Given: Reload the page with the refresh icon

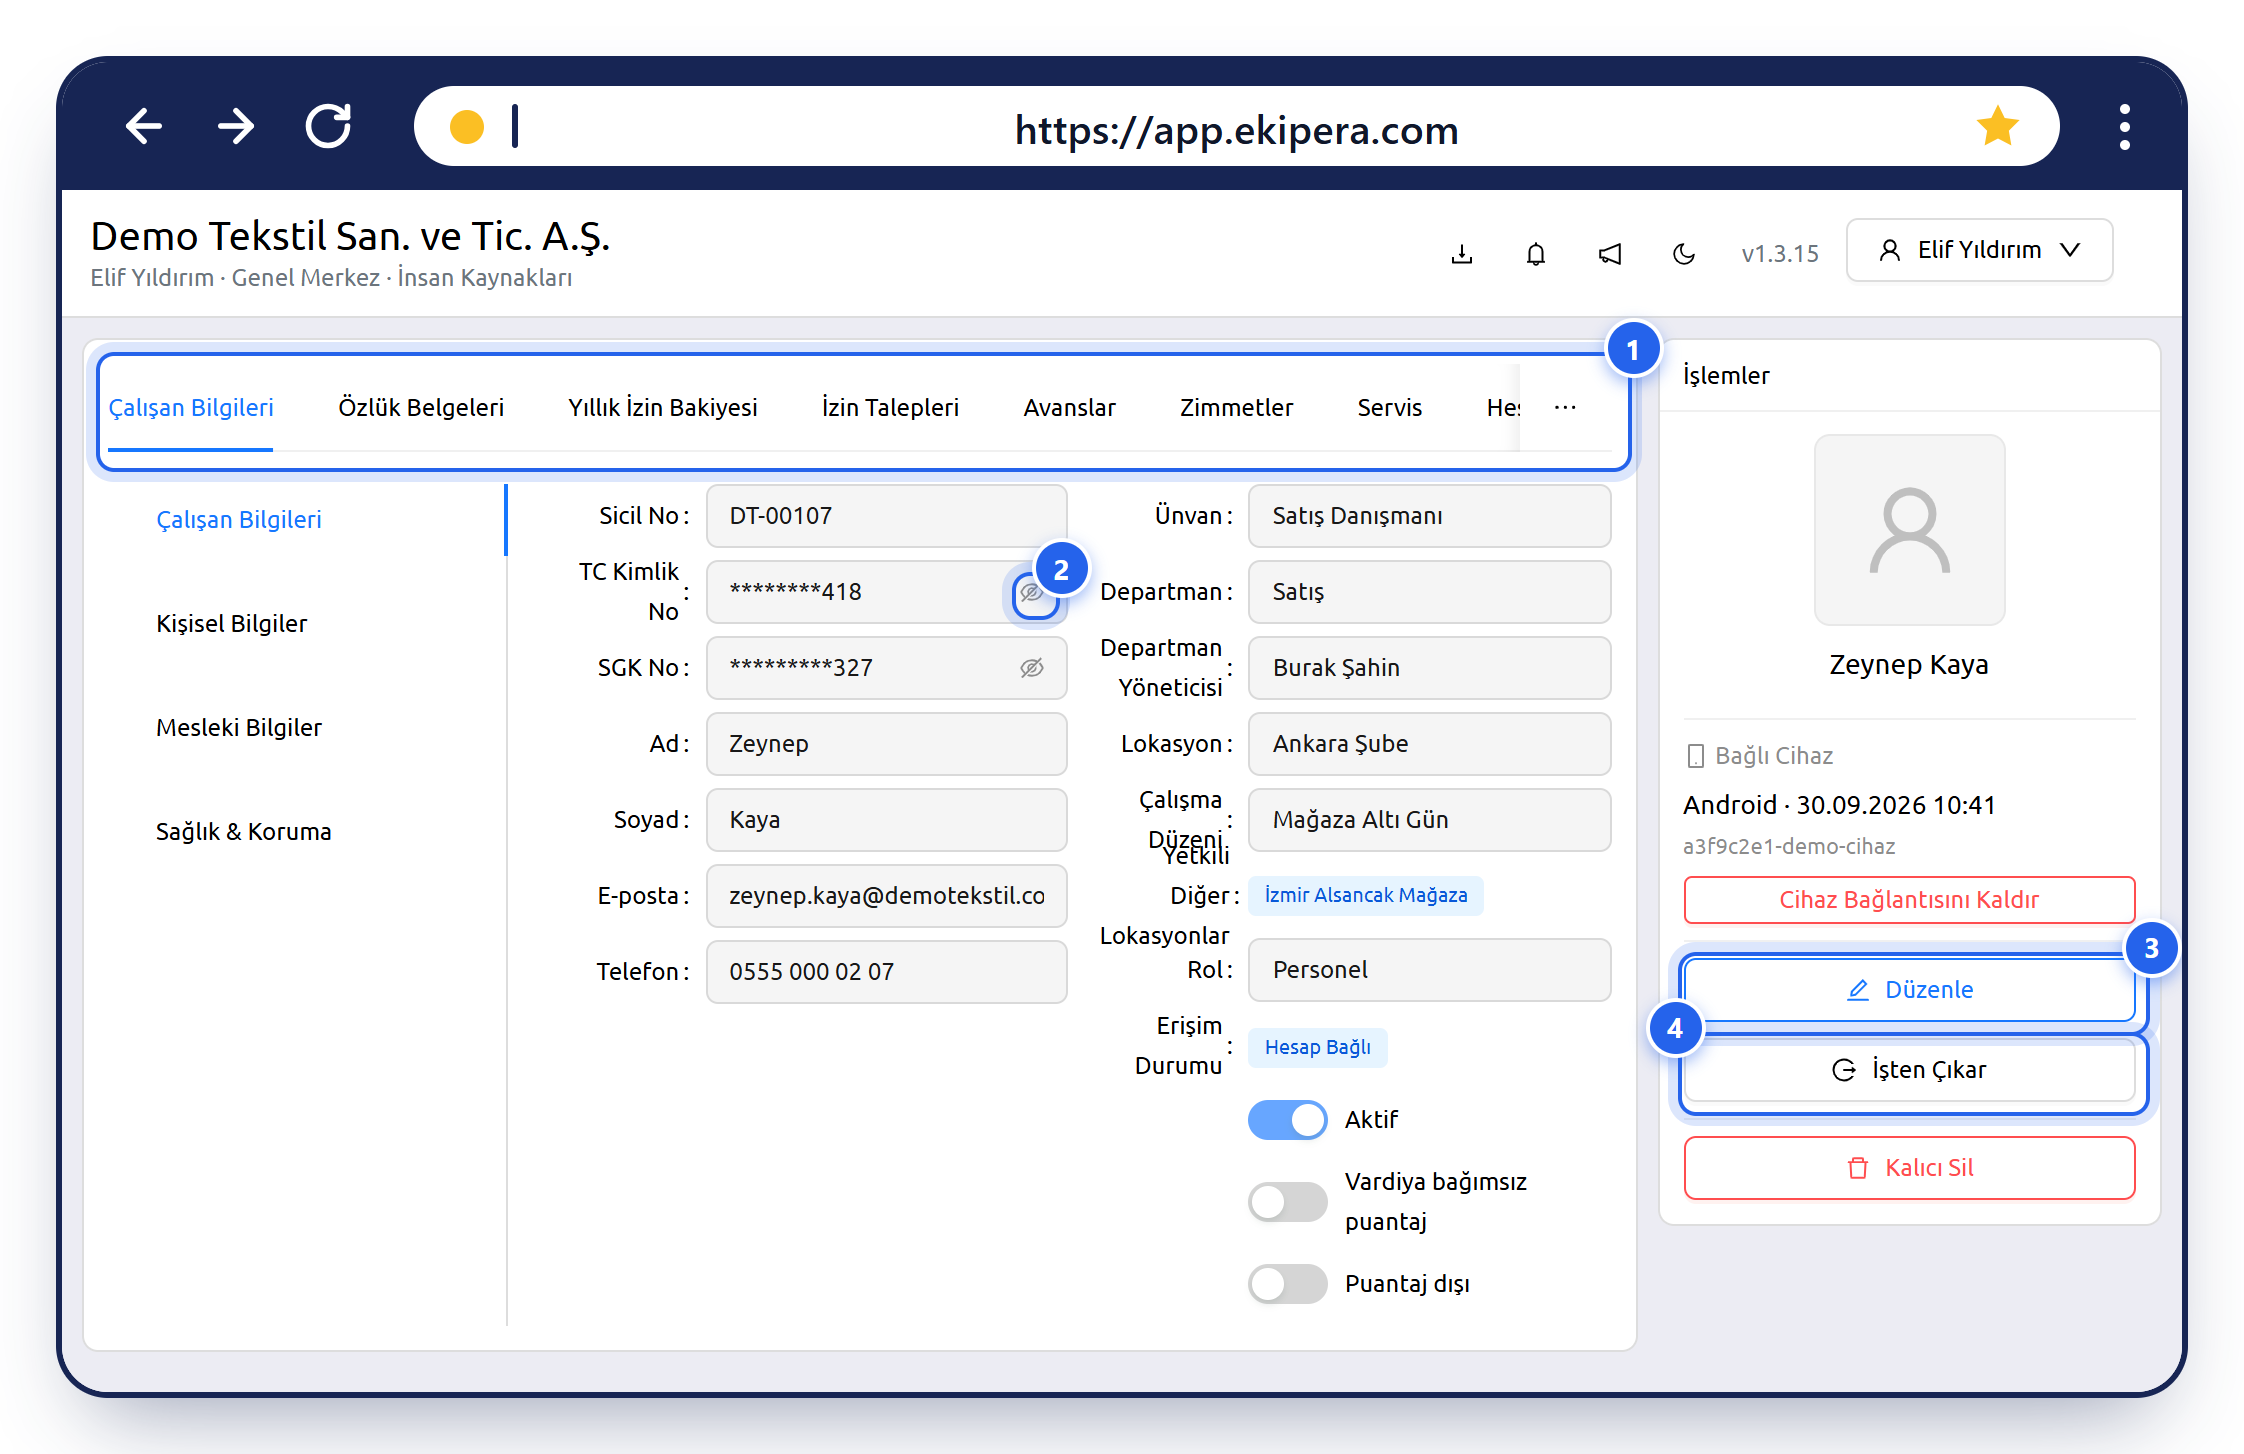Looking at the screenshot, I should point(329,126).
